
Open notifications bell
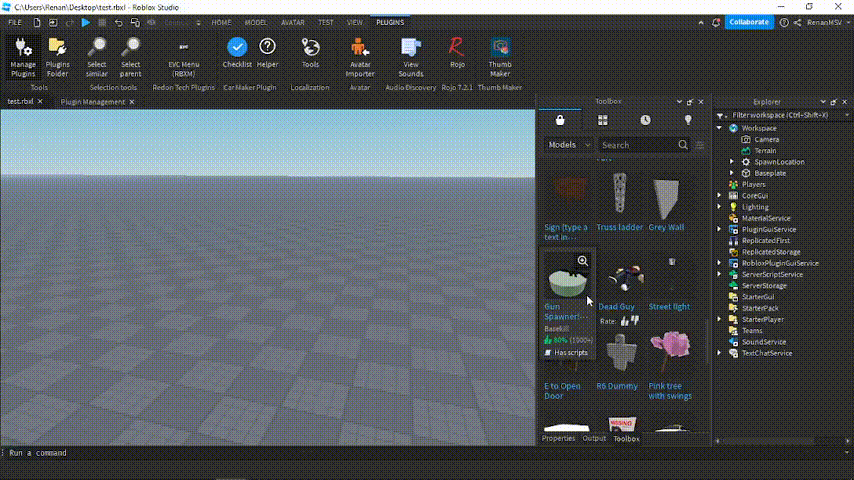coord(716,22)
